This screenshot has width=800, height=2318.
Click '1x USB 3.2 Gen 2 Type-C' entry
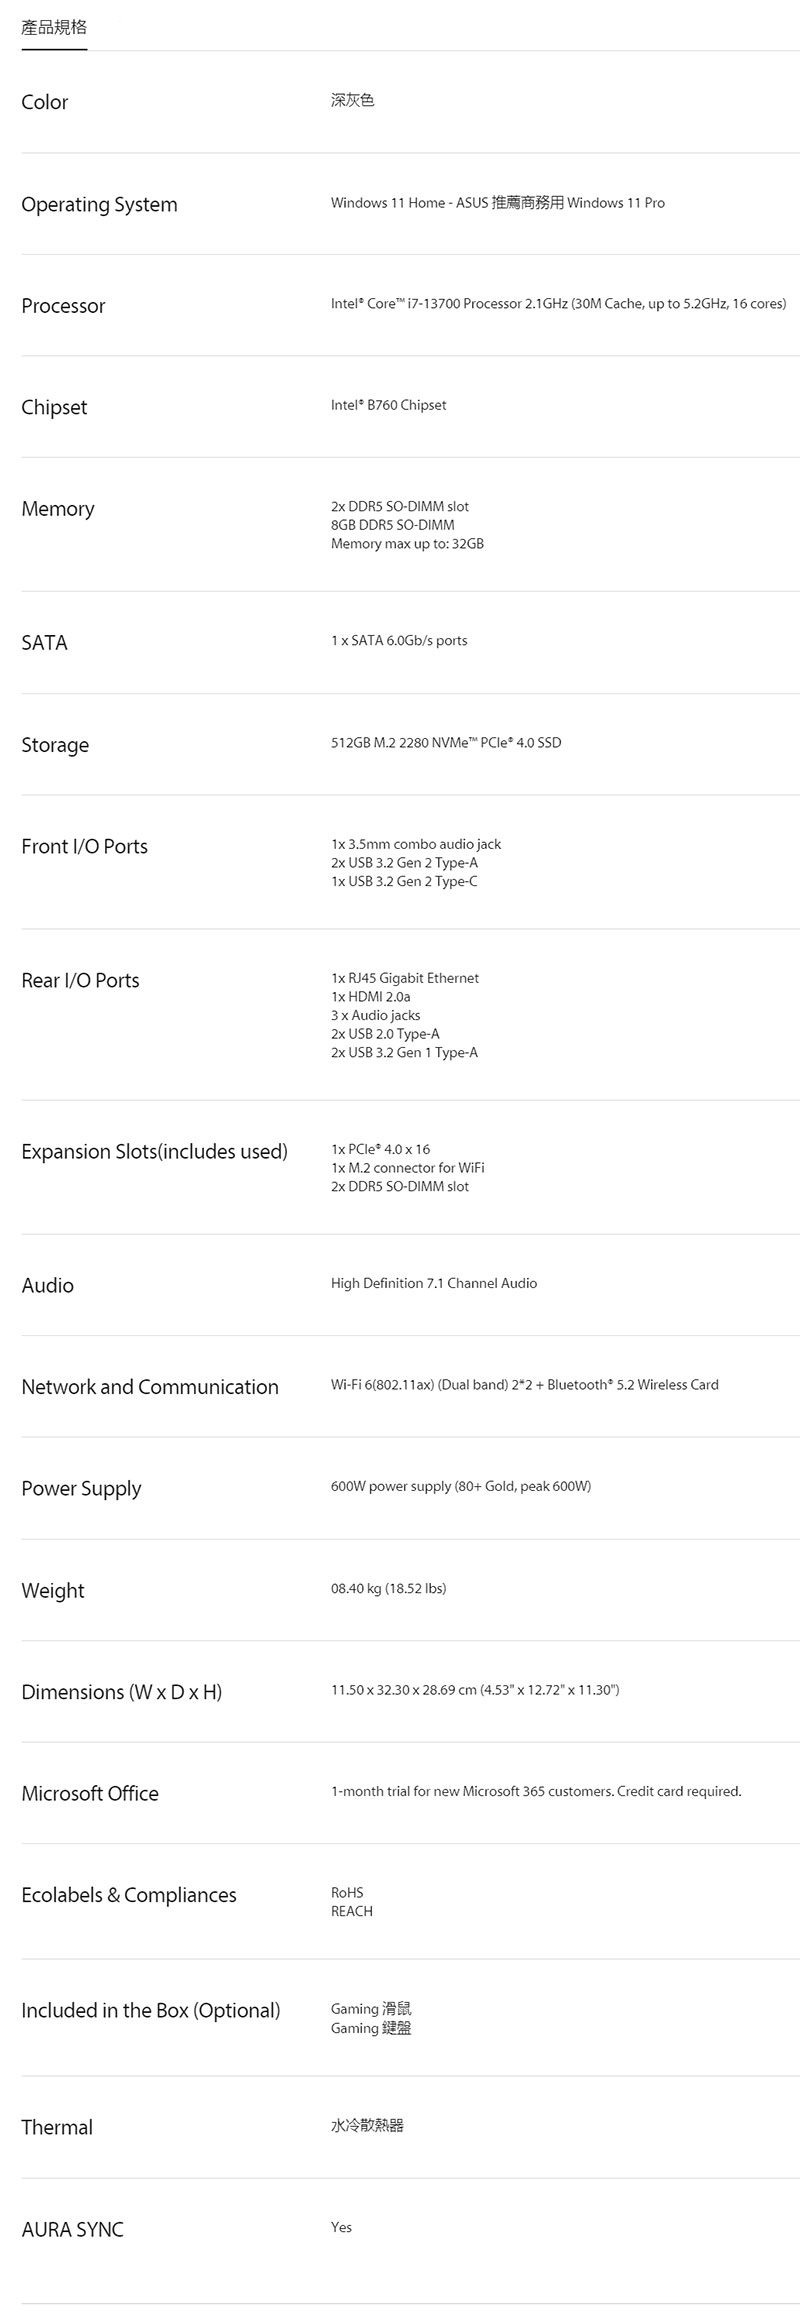pyautogui.click(x=404, y=882)
